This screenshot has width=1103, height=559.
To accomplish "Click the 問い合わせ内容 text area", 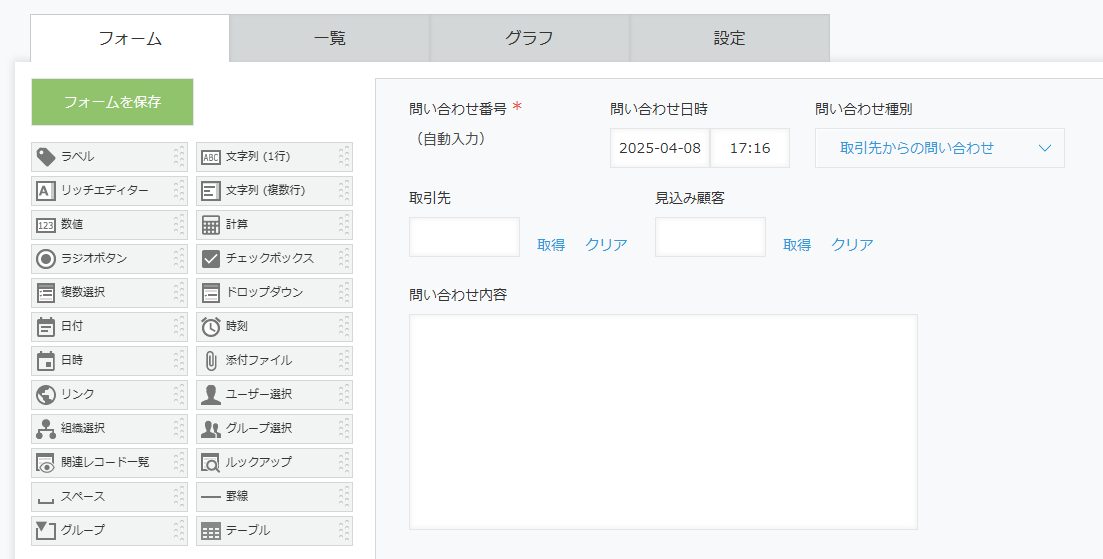I will pos(663,422).
